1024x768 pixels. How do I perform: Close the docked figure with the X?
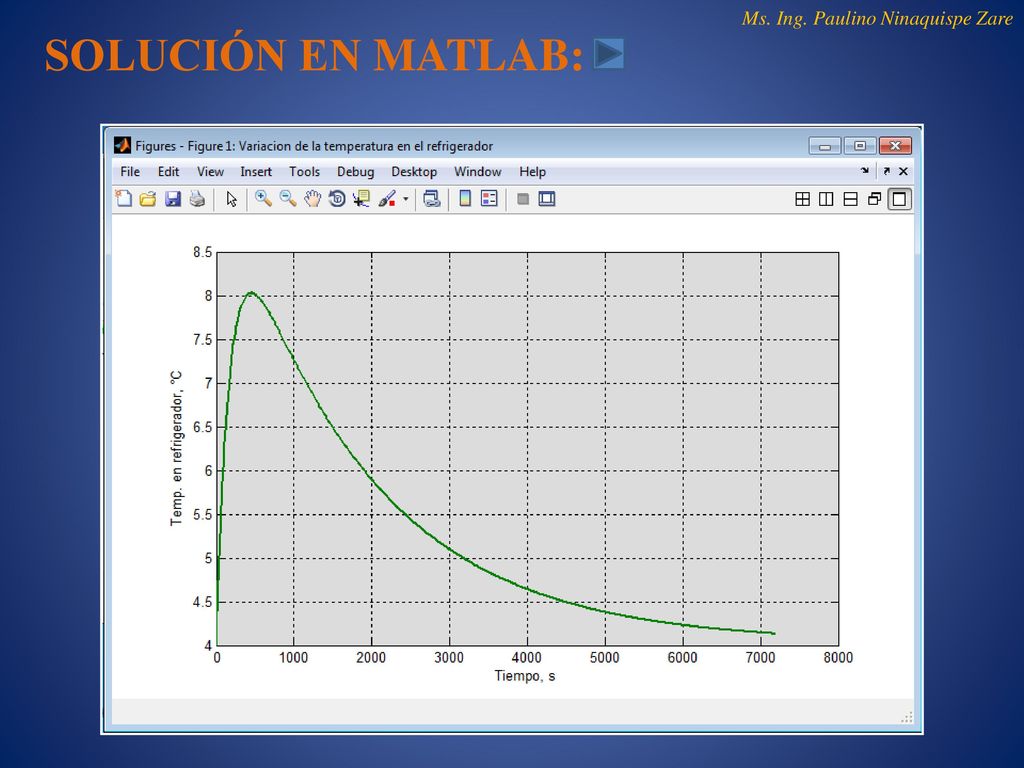pyautogui.click(x=903, y=171)
